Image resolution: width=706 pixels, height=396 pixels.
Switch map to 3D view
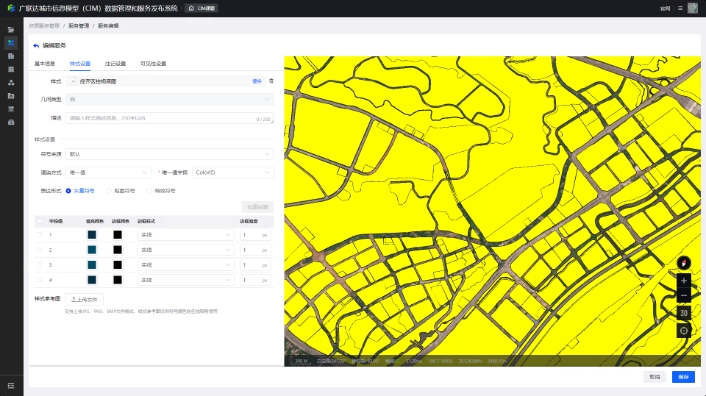coord(683,313)
